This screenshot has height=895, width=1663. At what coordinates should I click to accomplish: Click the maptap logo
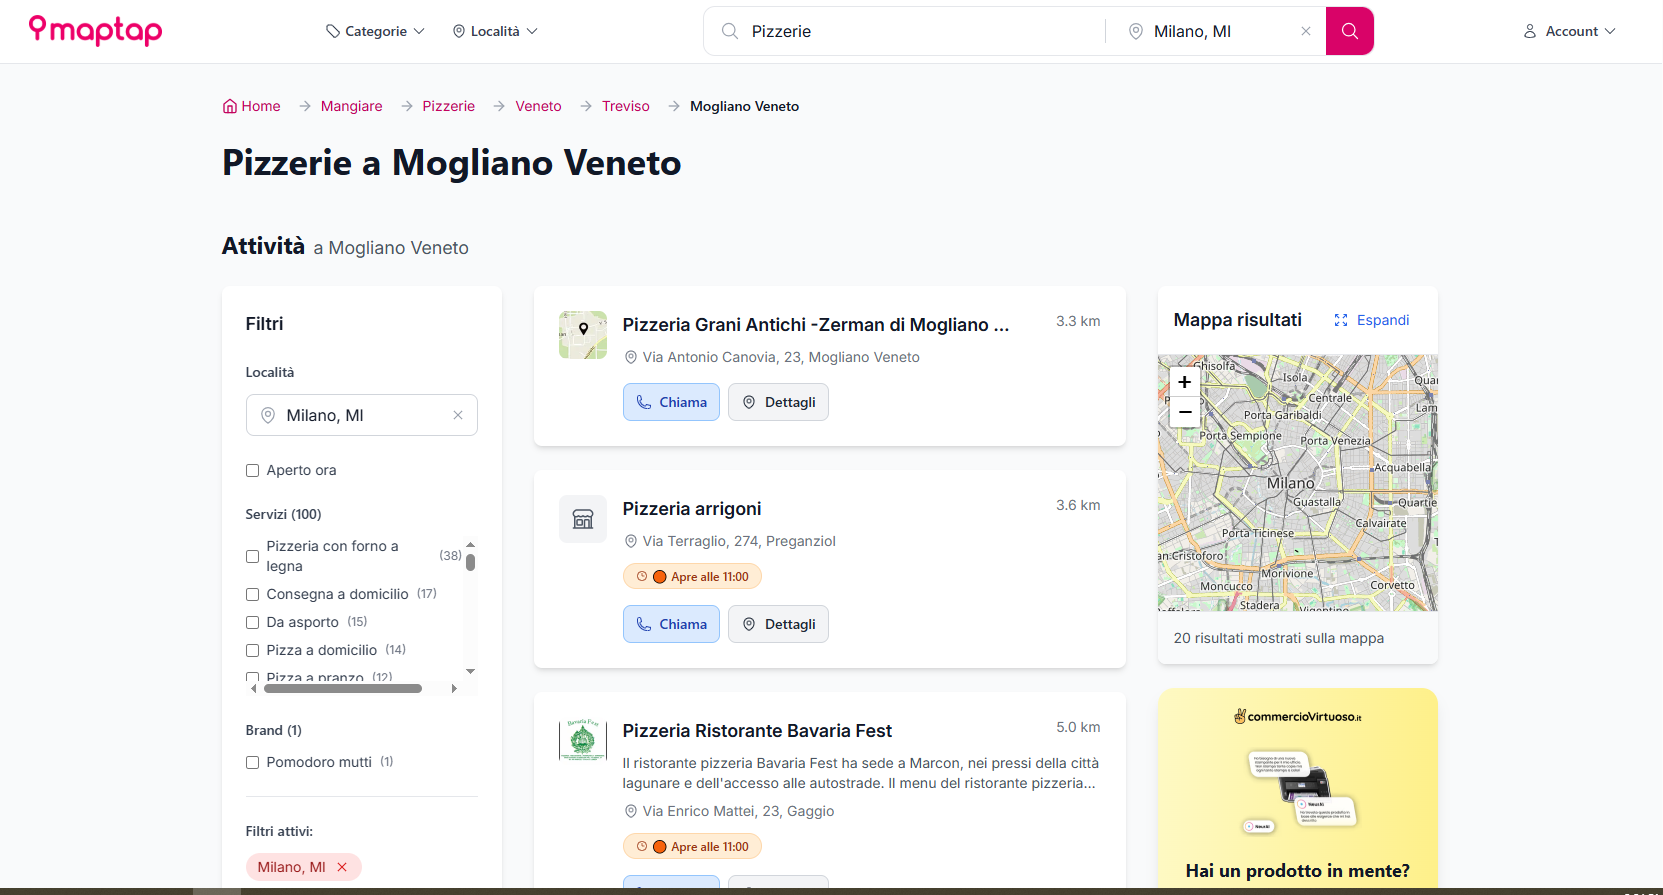95,31
